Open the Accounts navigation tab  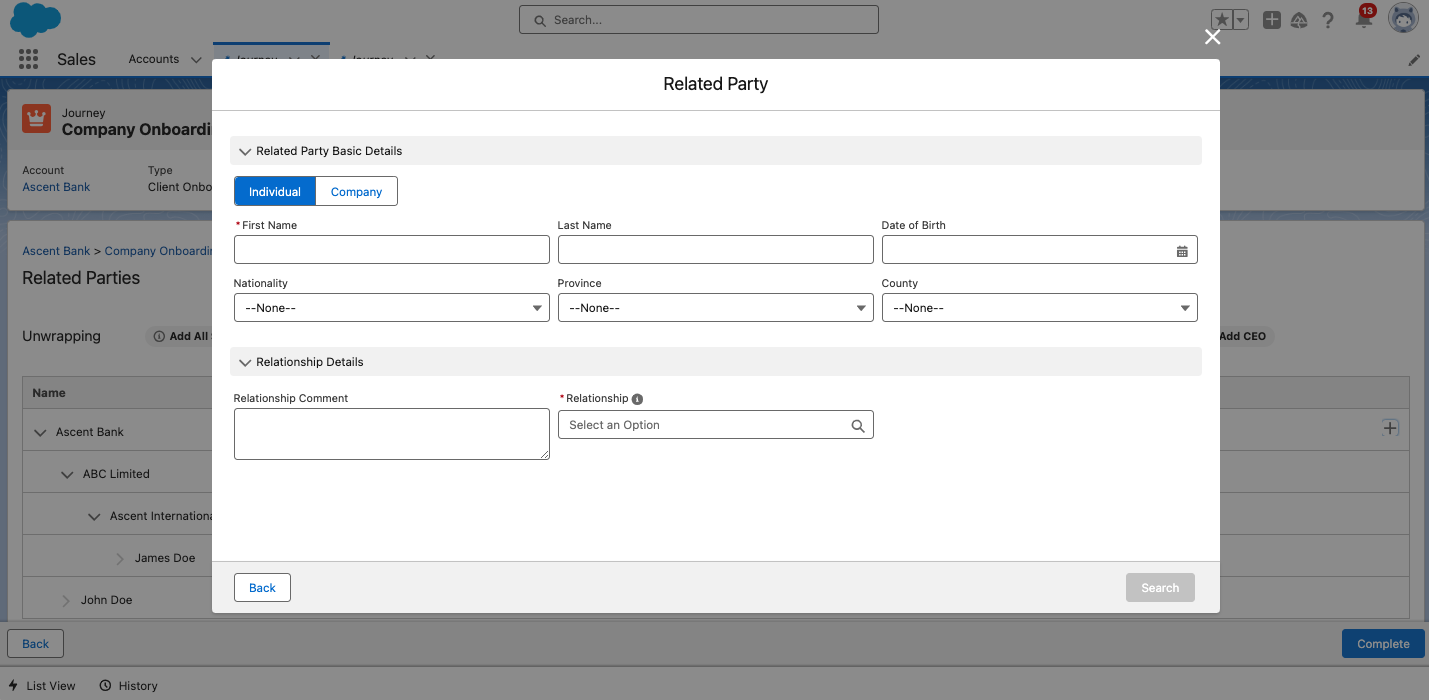click(x=154, y=59)
